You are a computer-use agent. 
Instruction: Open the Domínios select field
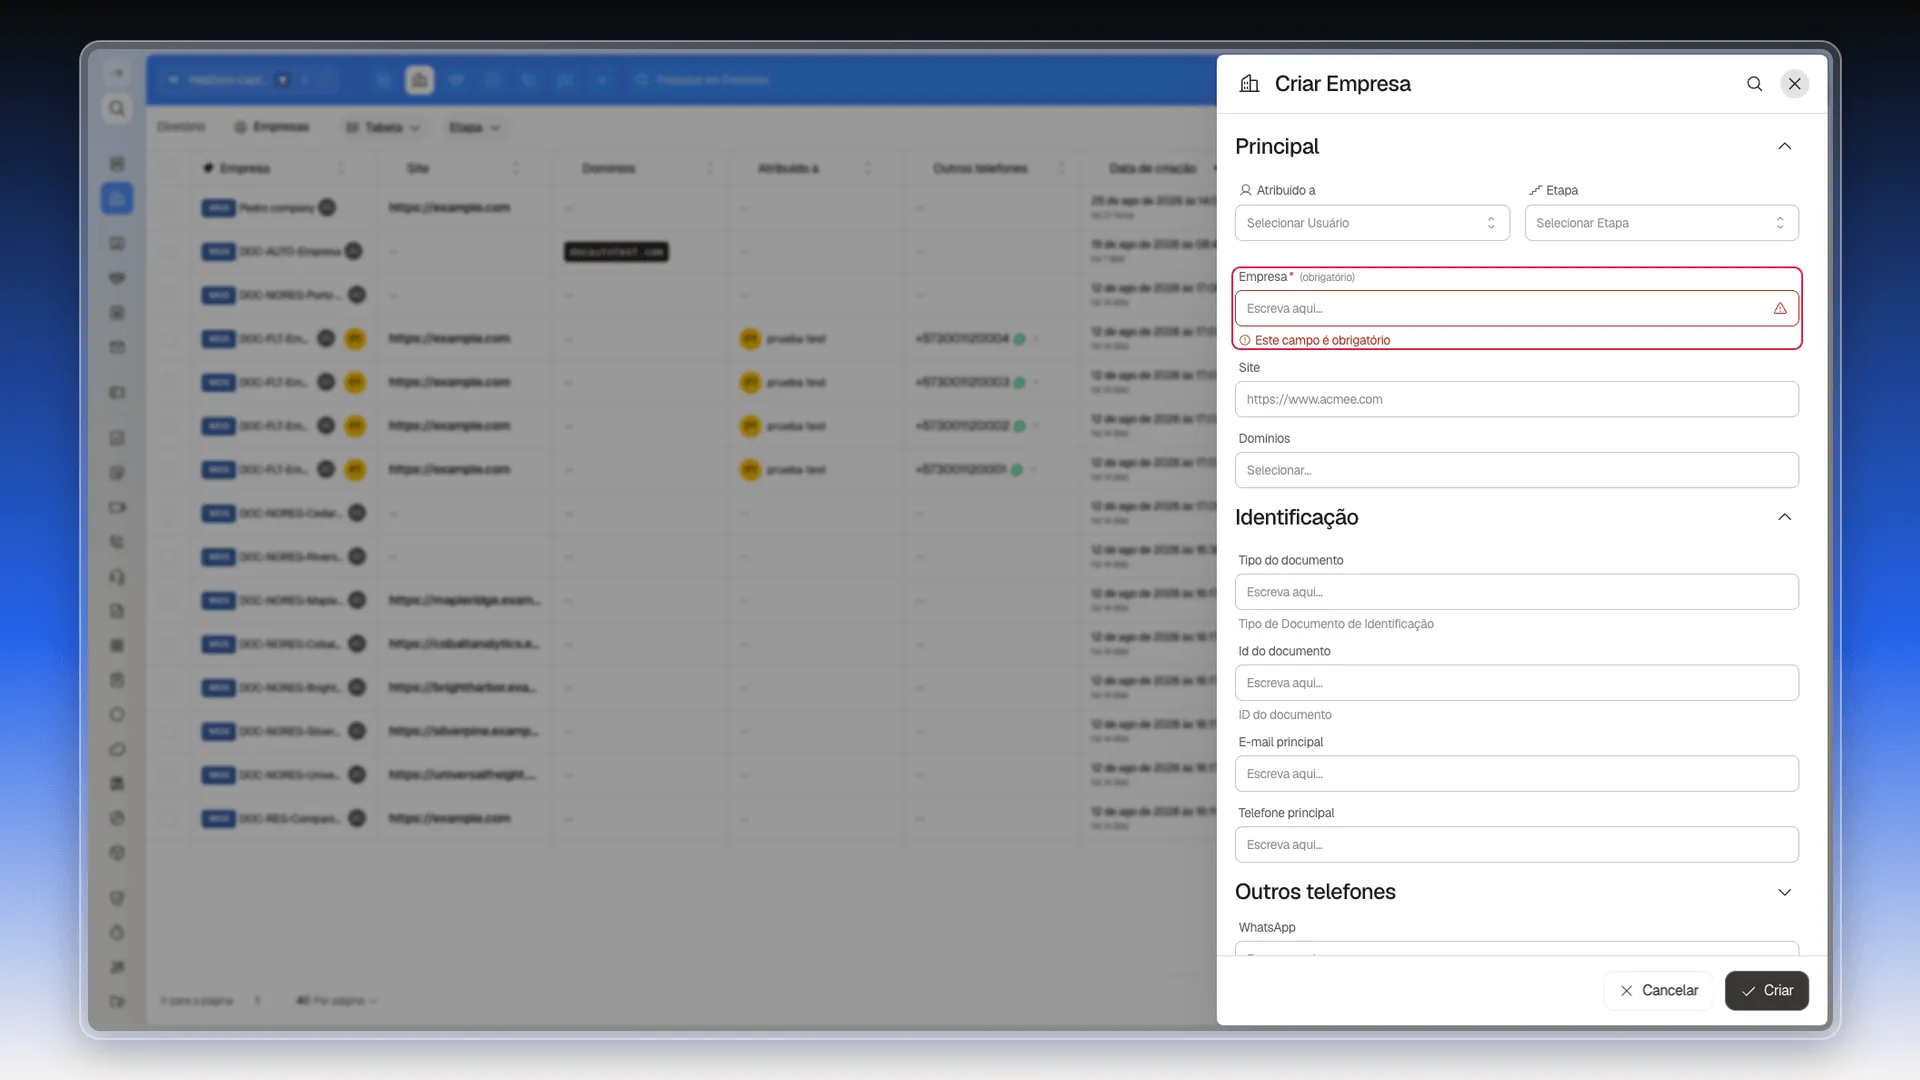click(1516, 471)
